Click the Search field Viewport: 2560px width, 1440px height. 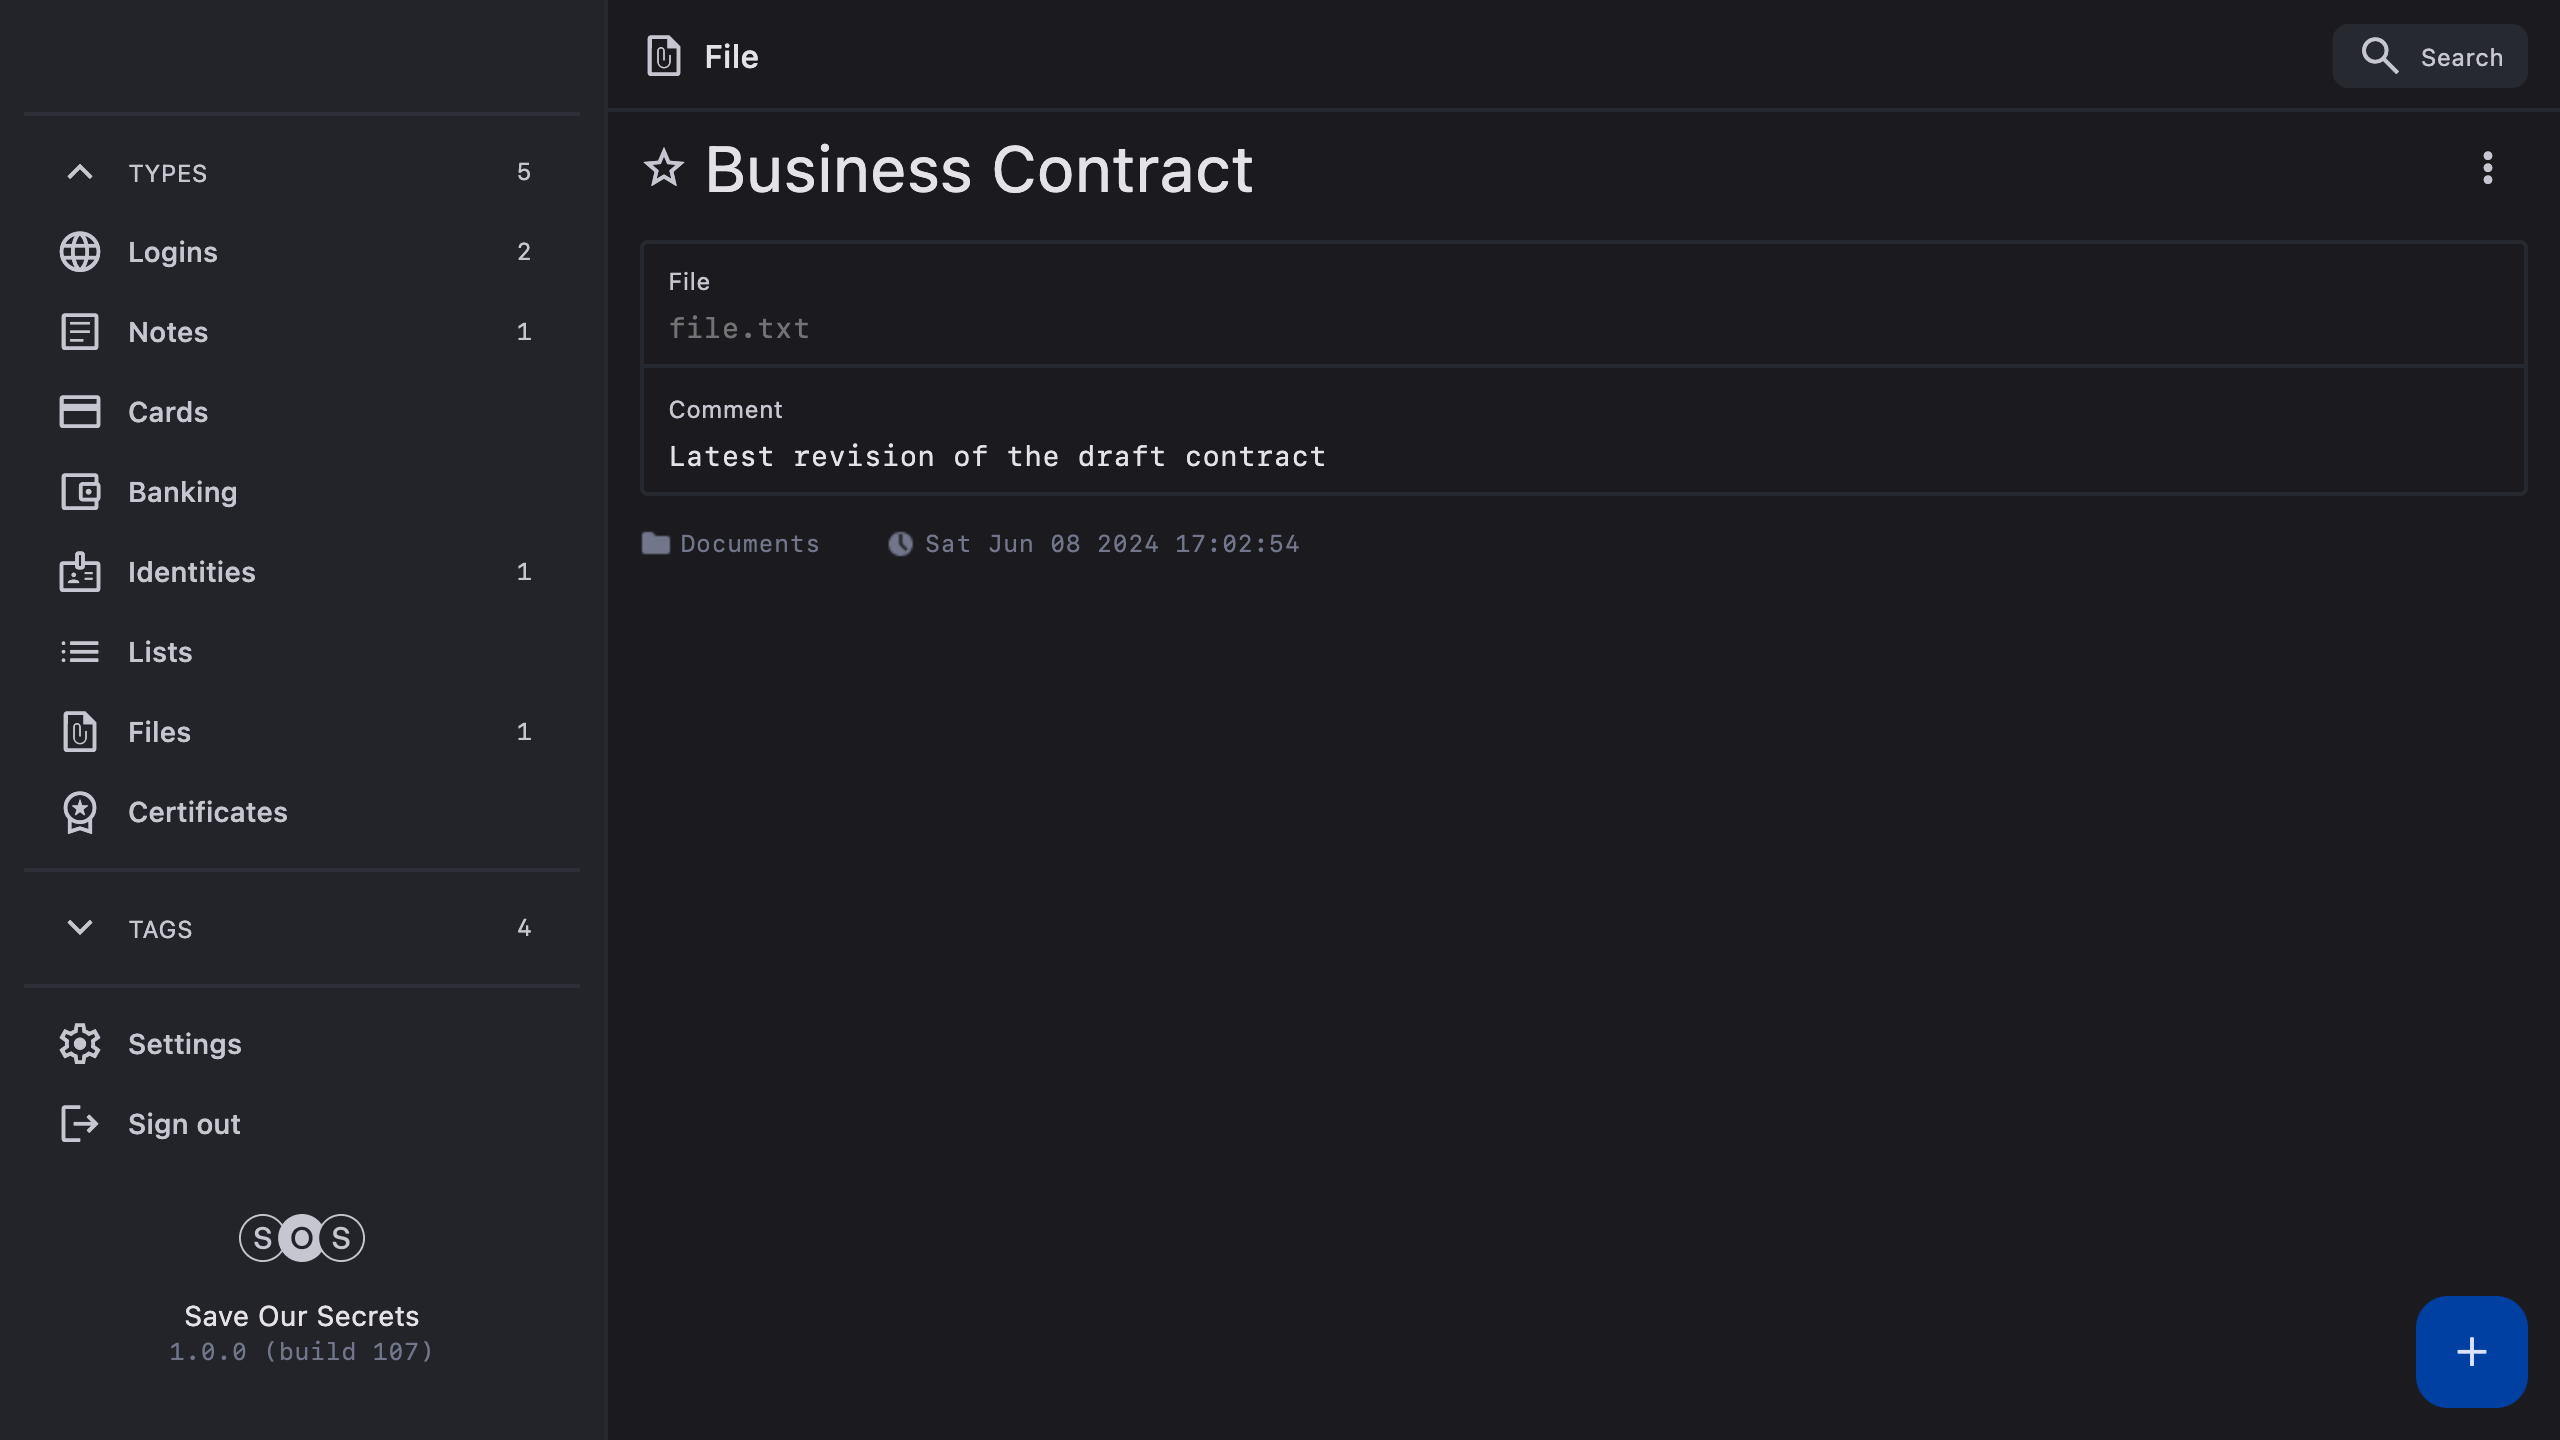(2430, 57)
